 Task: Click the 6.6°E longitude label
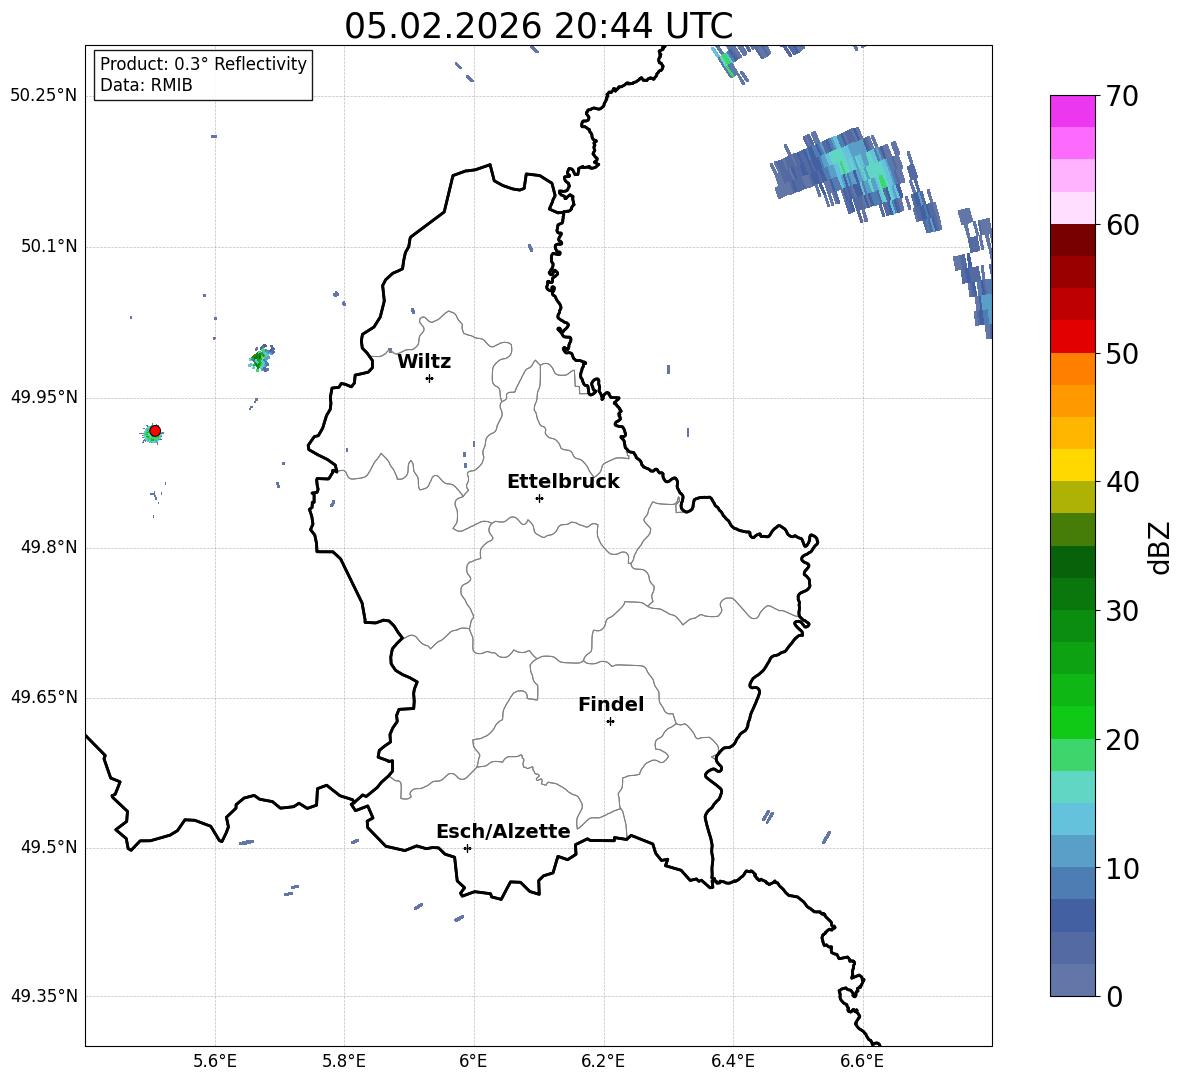[862, 1061]
